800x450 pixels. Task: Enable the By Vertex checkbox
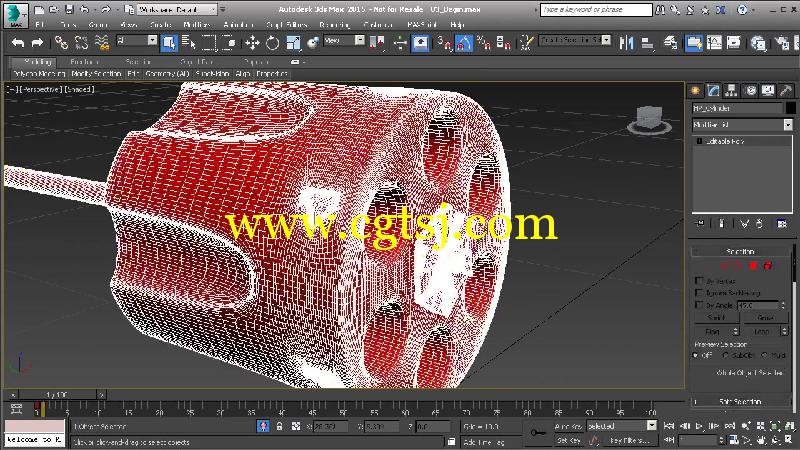point(699,281)
